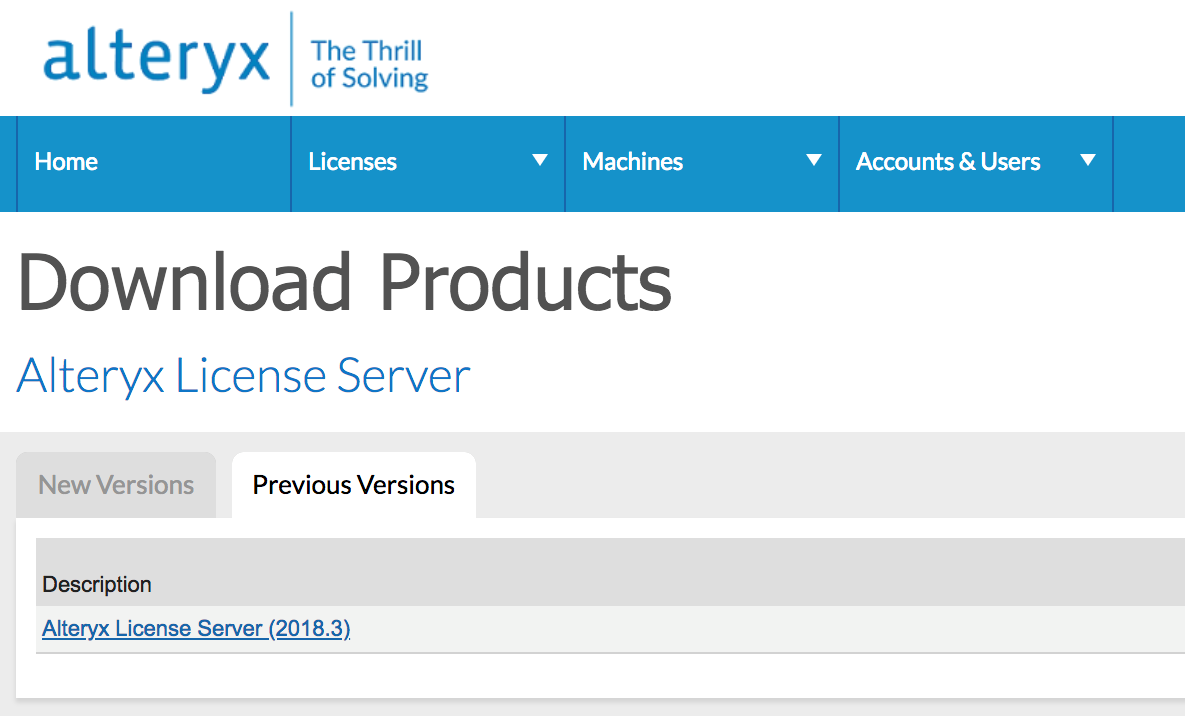Click the blue Alteryx License Server subheading
Viewport: 1185px width, 716px height.
coord(243,376)
